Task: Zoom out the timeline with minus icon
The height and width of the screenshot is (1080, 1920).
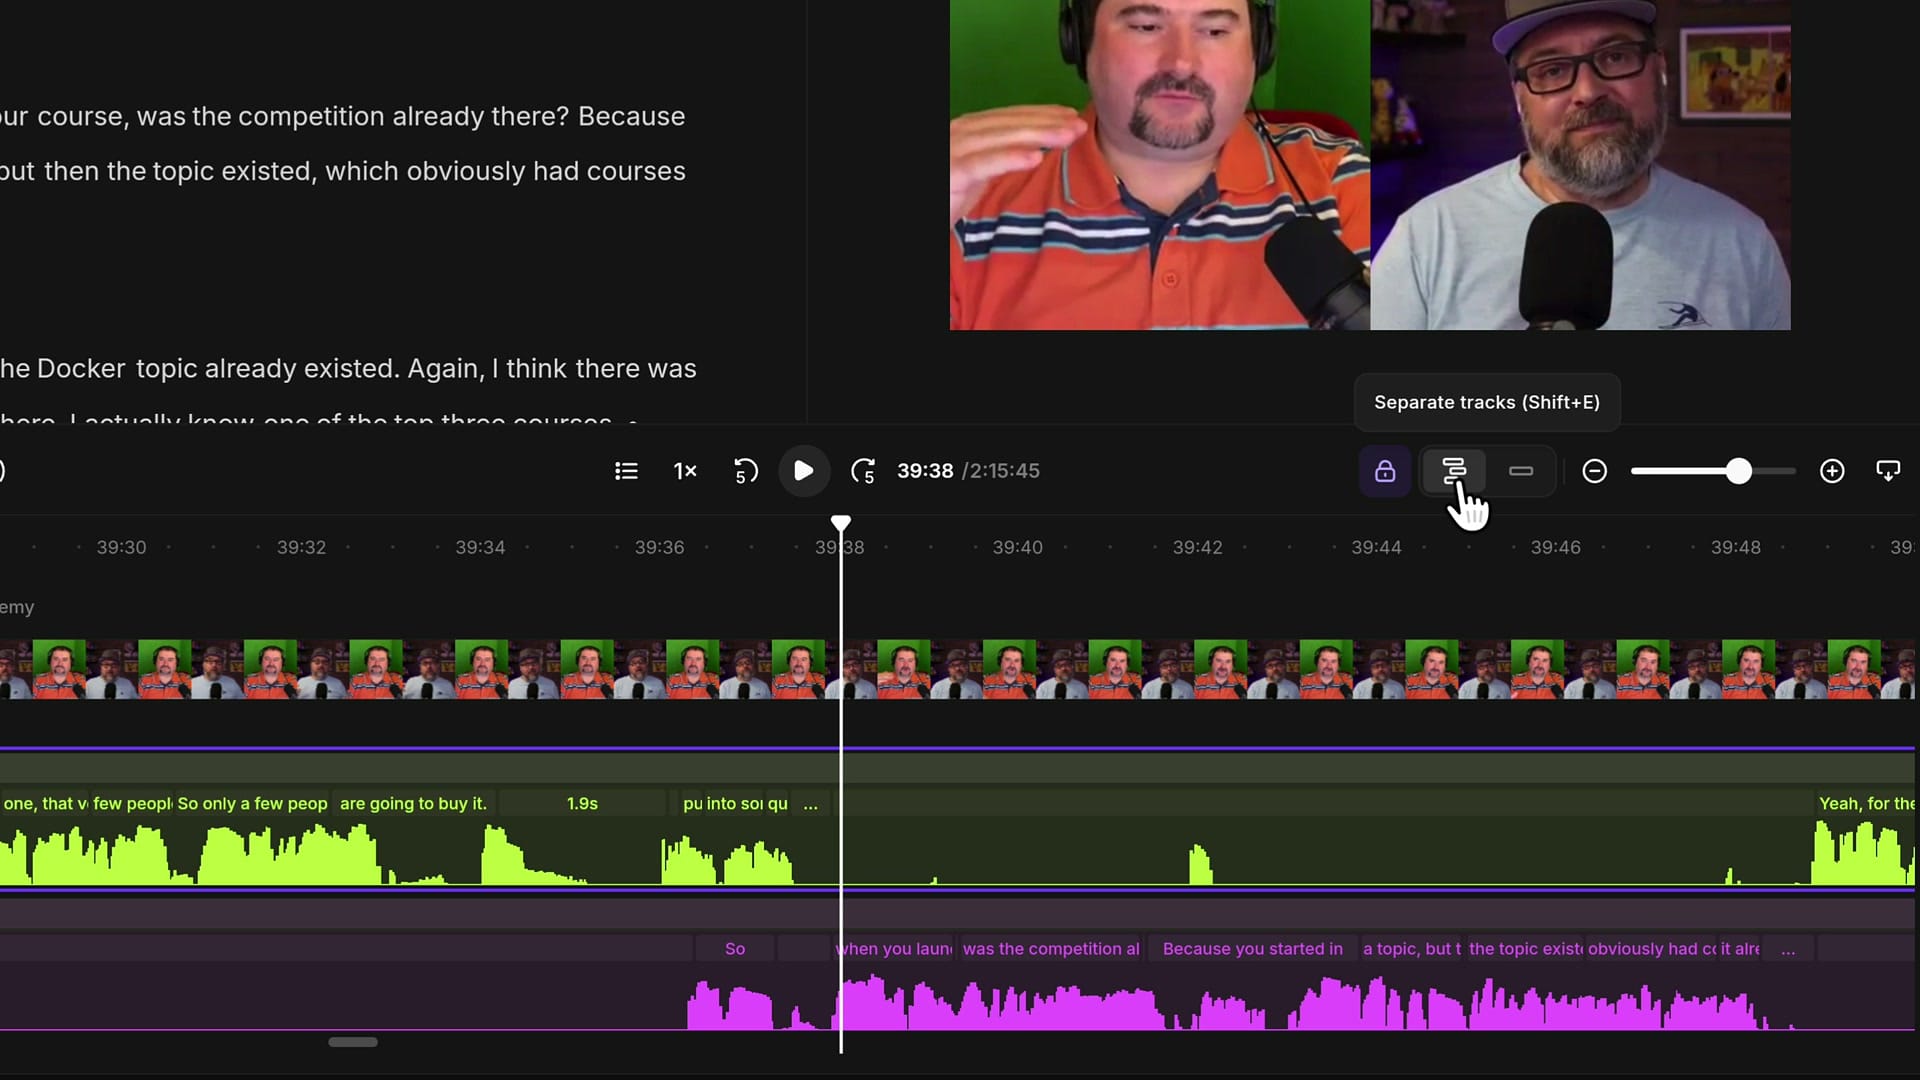Action: (x=1595, y=471)
